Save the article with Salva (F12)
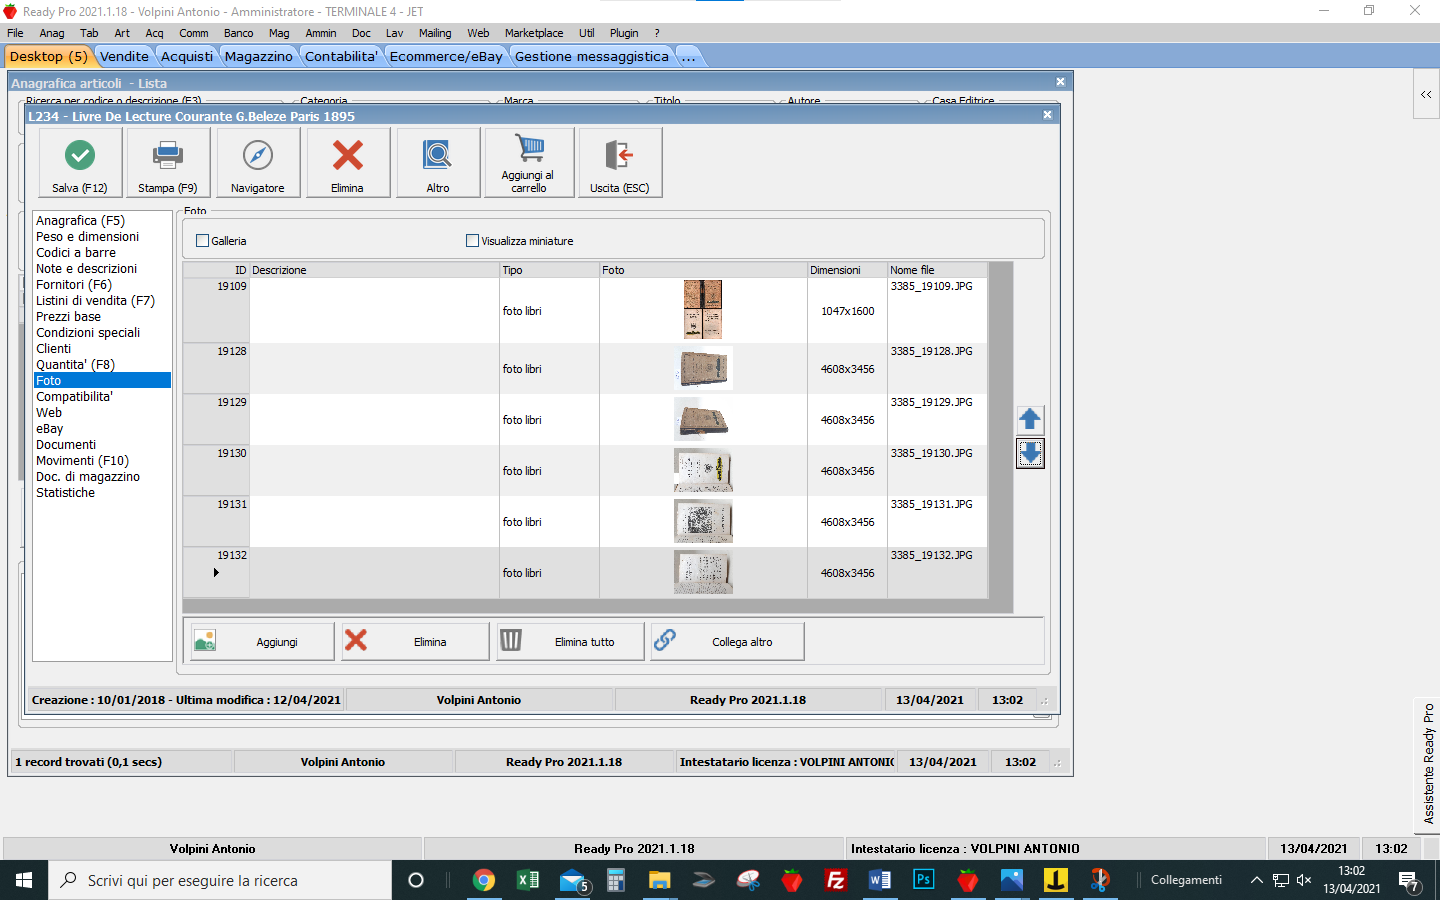The height and width of the screenshot is (900, 1440). [80, 162]
